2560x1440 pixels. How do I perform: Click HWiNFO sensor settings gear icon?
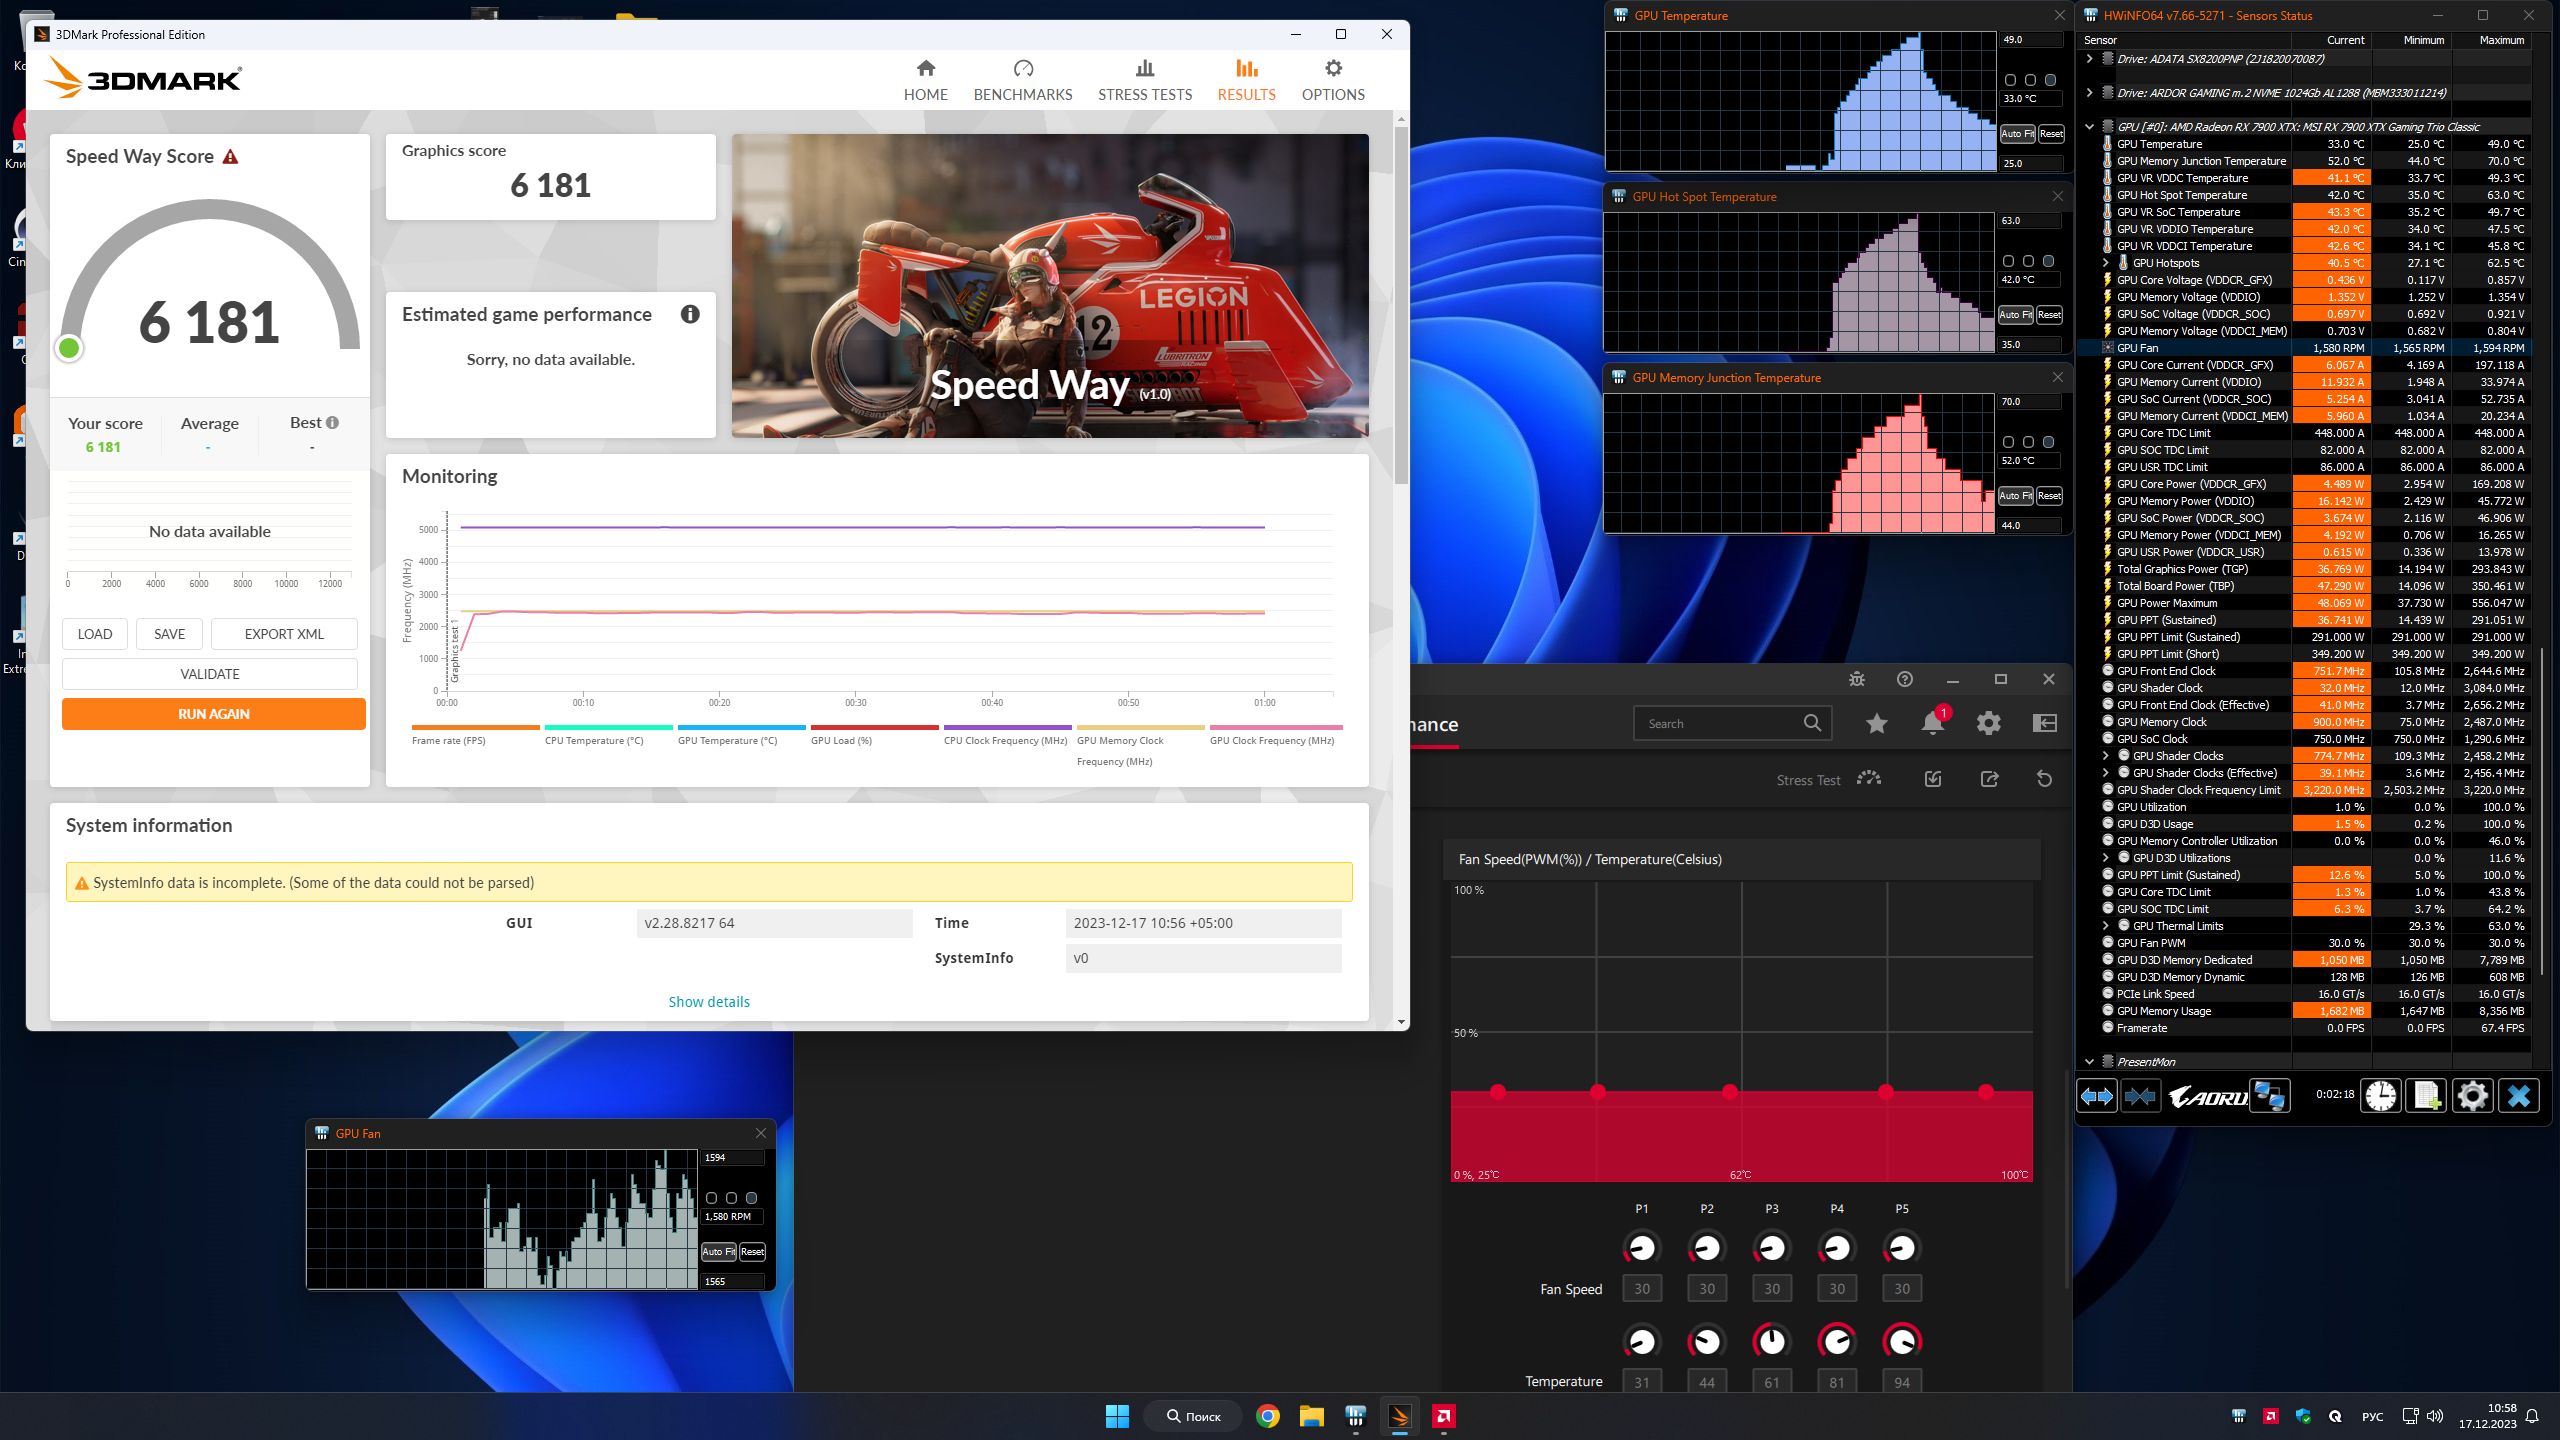click(2472, 1096)
